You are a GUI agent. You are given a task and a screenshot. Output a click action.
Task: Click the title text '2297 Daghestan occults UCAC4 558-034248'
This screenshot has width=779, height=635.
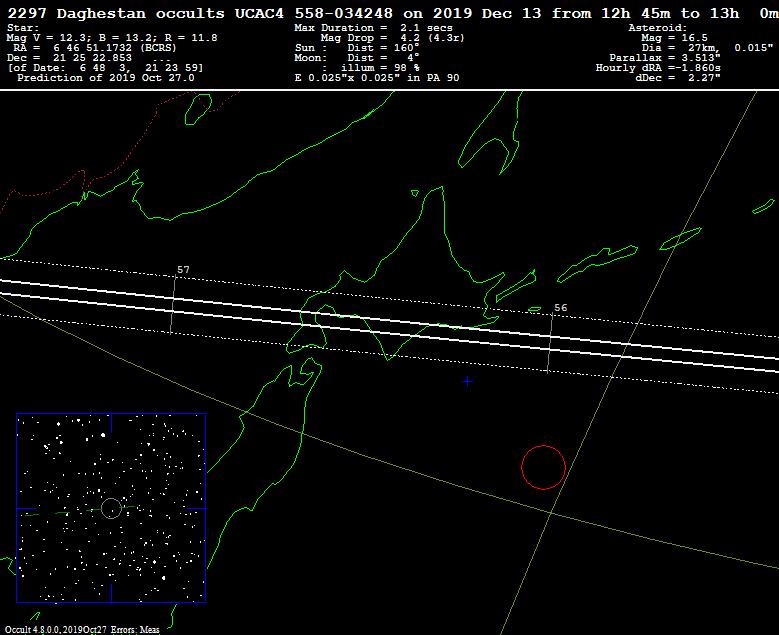pyautogui.click(x=200, y=13)
